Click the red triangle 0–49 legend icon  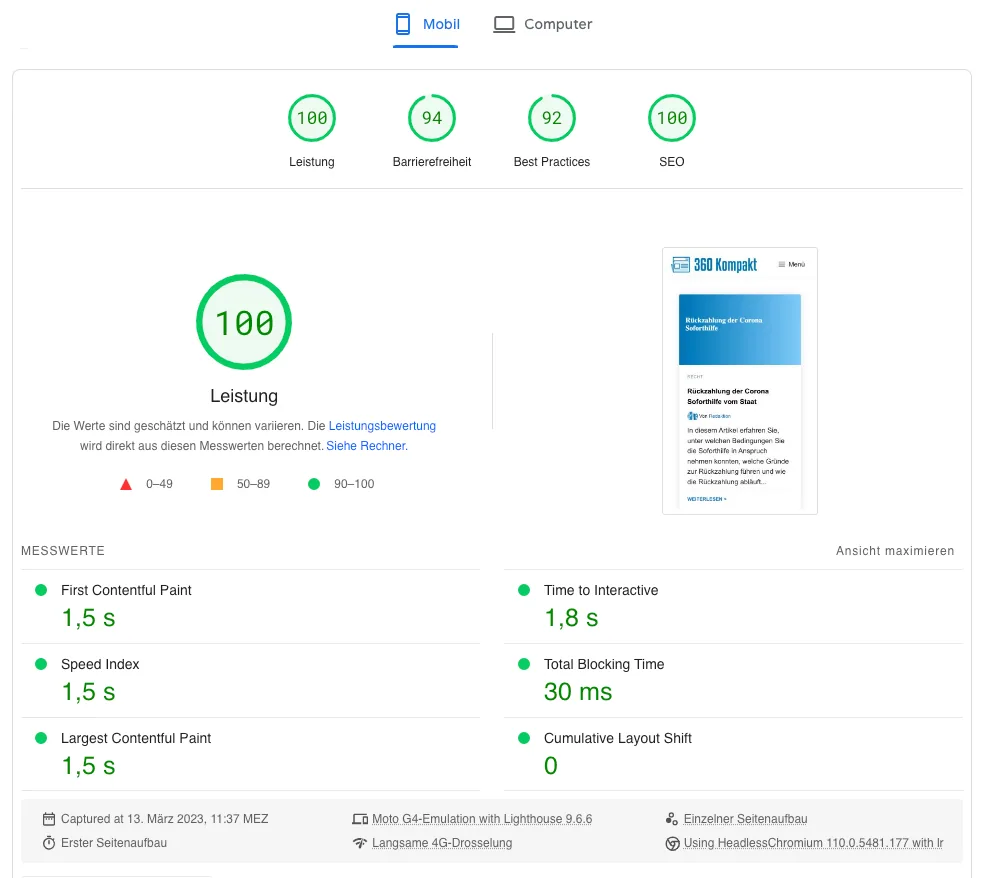(126, 484)
